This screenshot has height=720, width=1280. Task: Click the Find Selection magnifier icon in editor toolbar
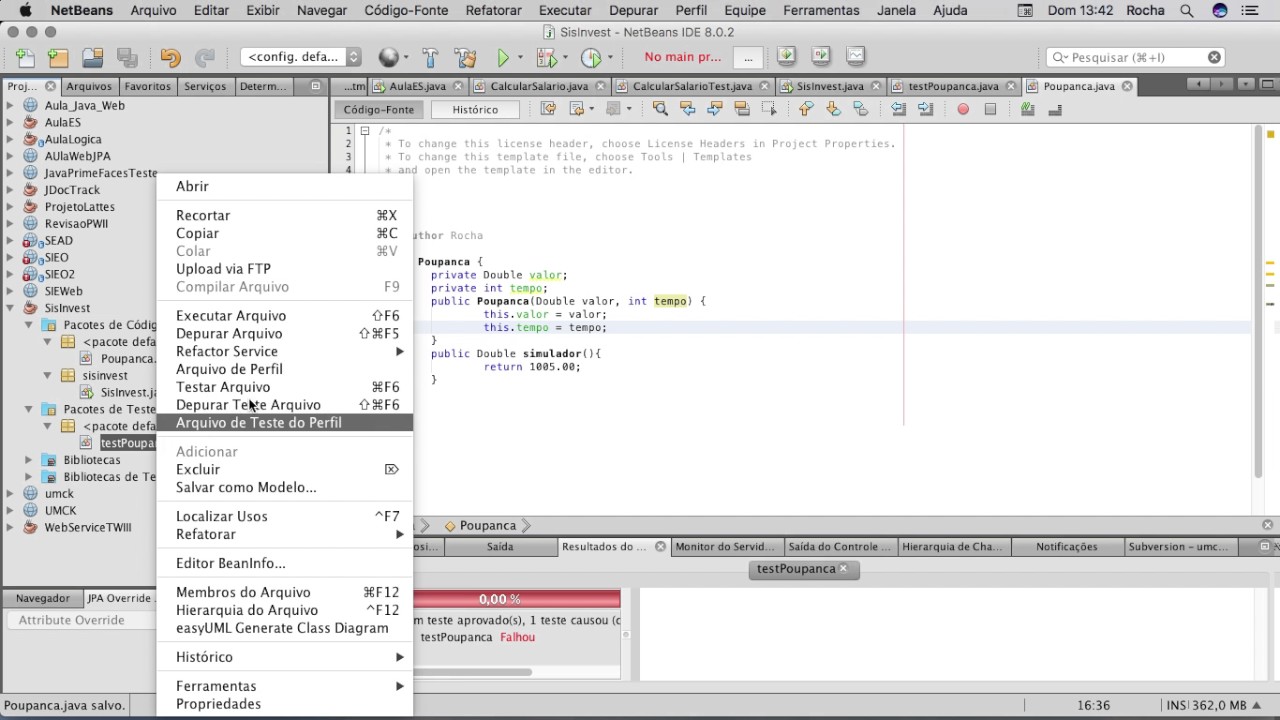pos(660,109)
